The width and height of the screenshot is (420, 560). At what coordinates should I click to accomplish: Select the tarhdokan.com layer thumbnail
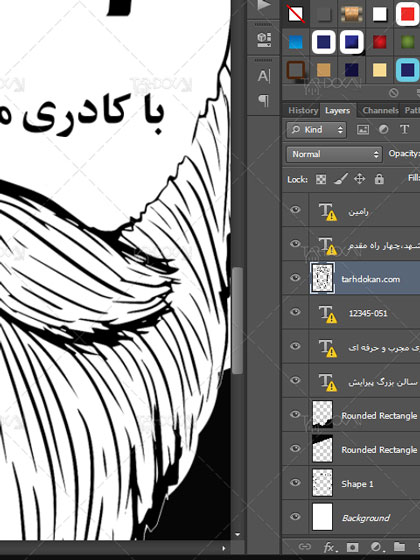[322, 278]
